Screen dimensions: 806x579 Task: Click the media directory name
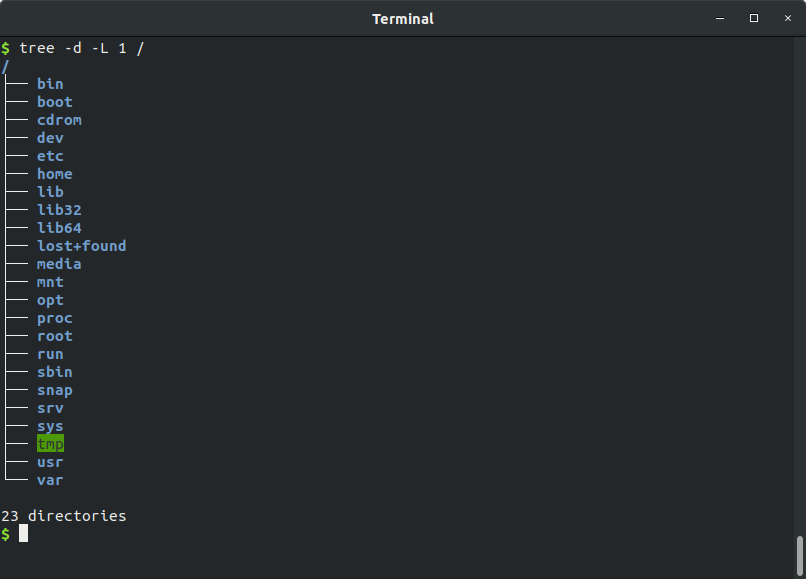[x=59, y=264]
